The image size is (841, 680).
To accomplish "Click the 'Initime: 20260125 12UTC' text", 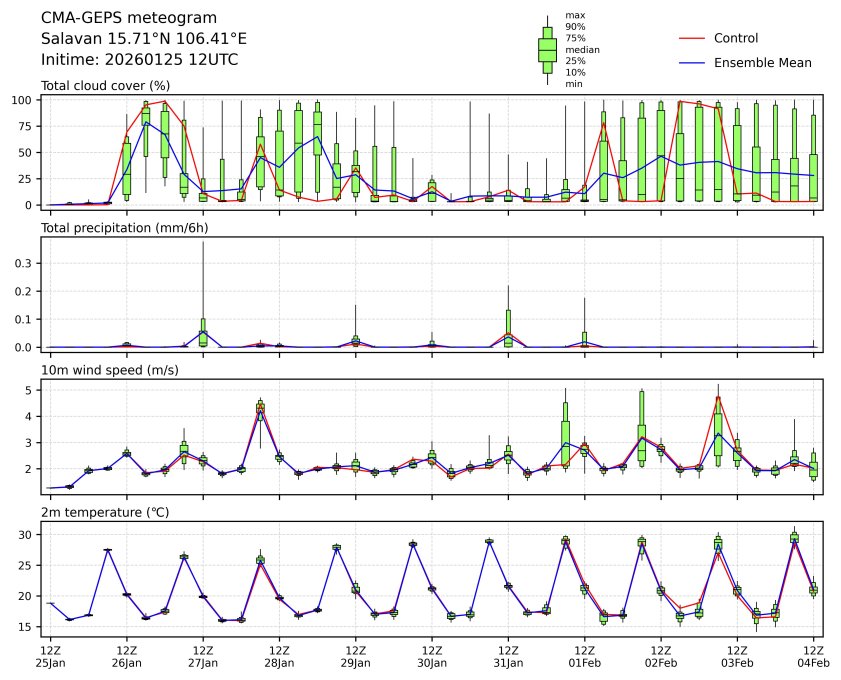I will tap(139, 59).
